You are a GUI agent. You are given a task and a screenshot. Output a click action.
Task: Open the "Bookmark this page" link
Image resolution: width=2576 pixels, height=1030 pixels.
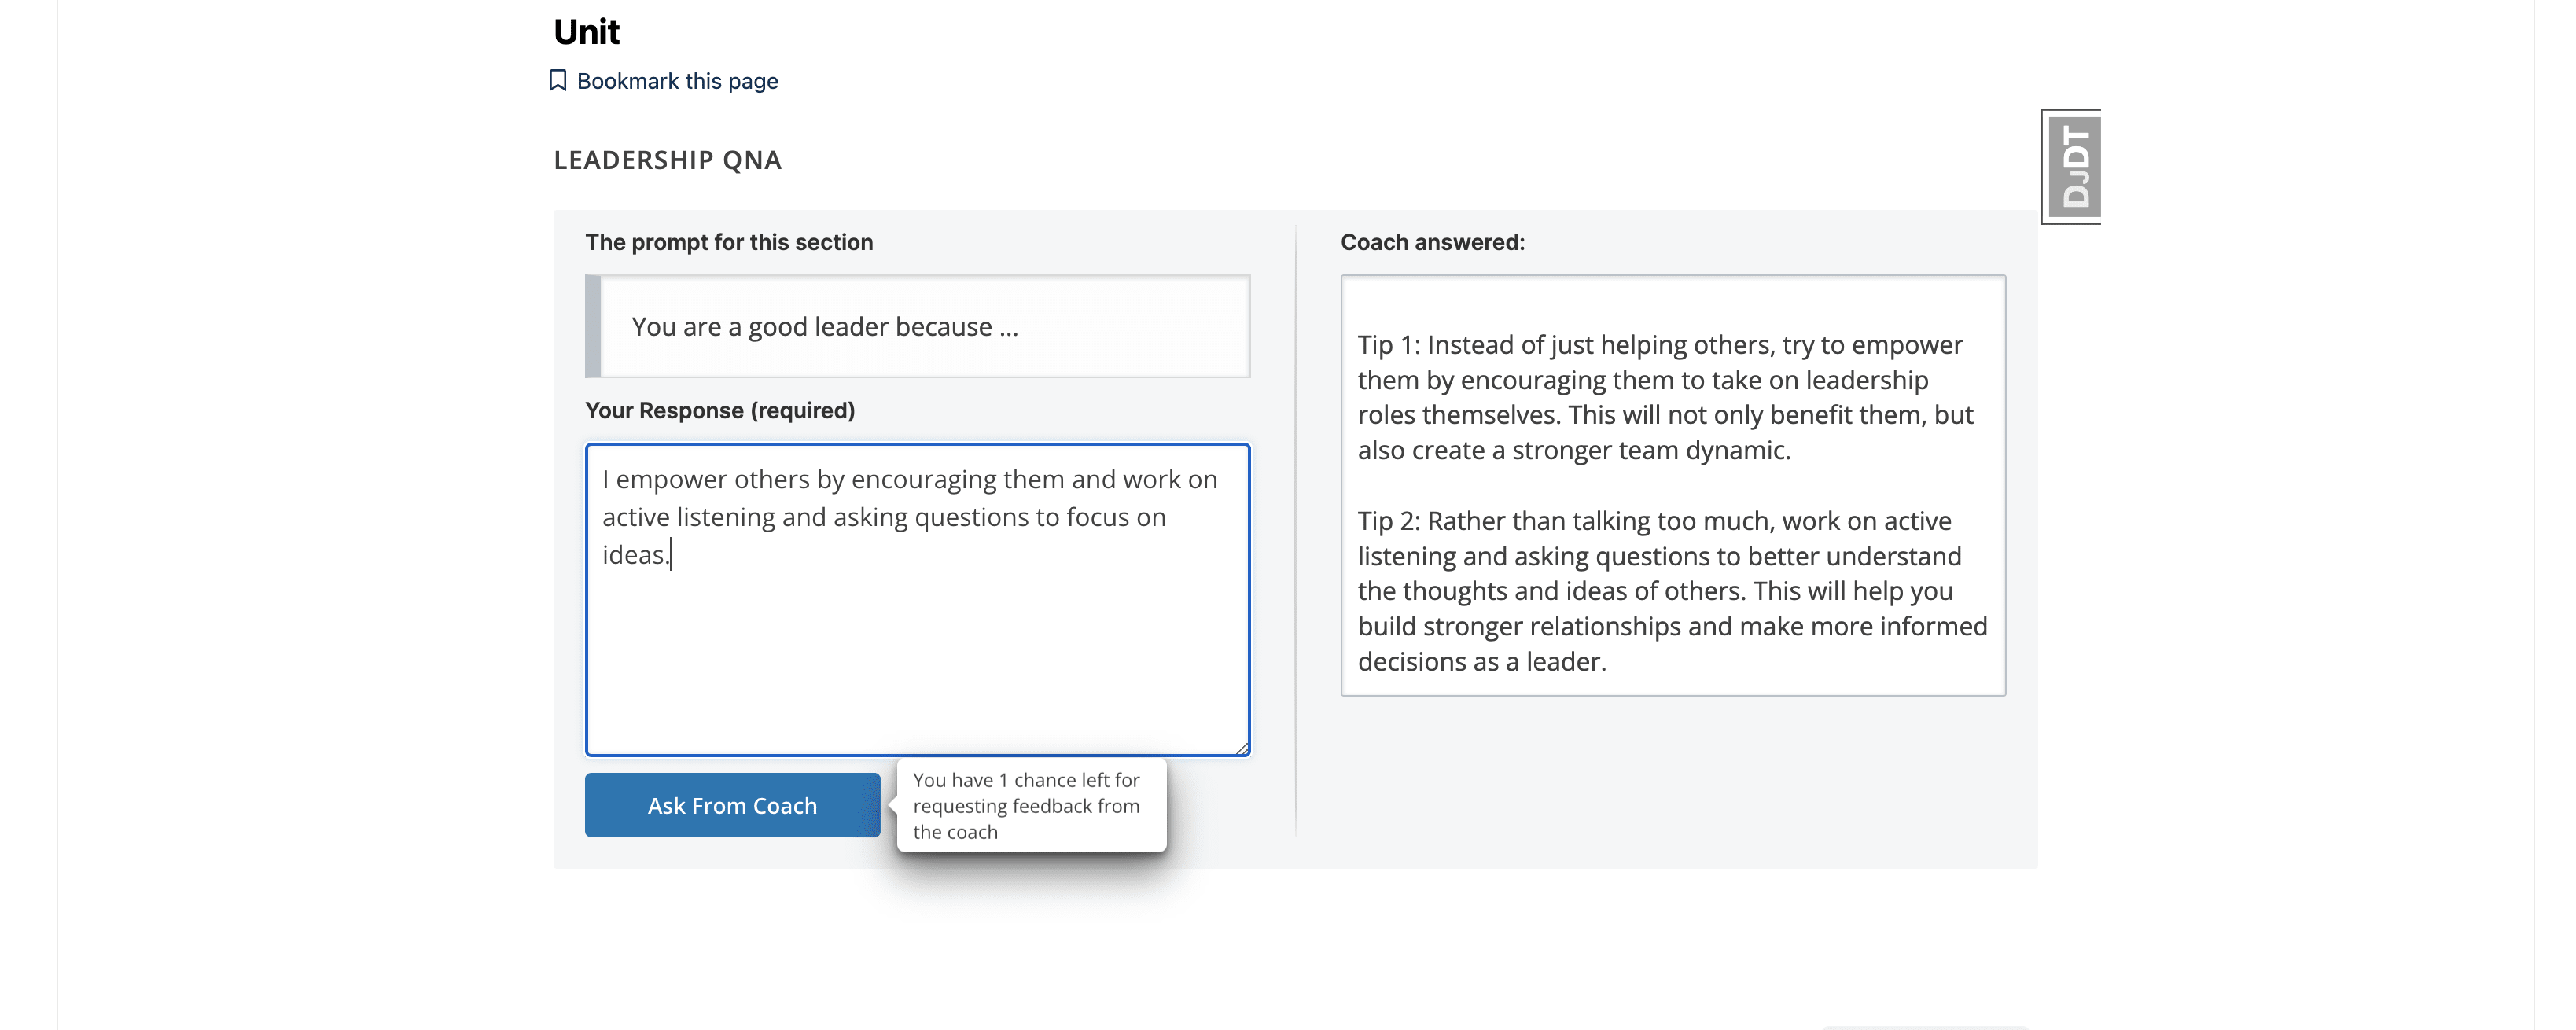(677, 81)
